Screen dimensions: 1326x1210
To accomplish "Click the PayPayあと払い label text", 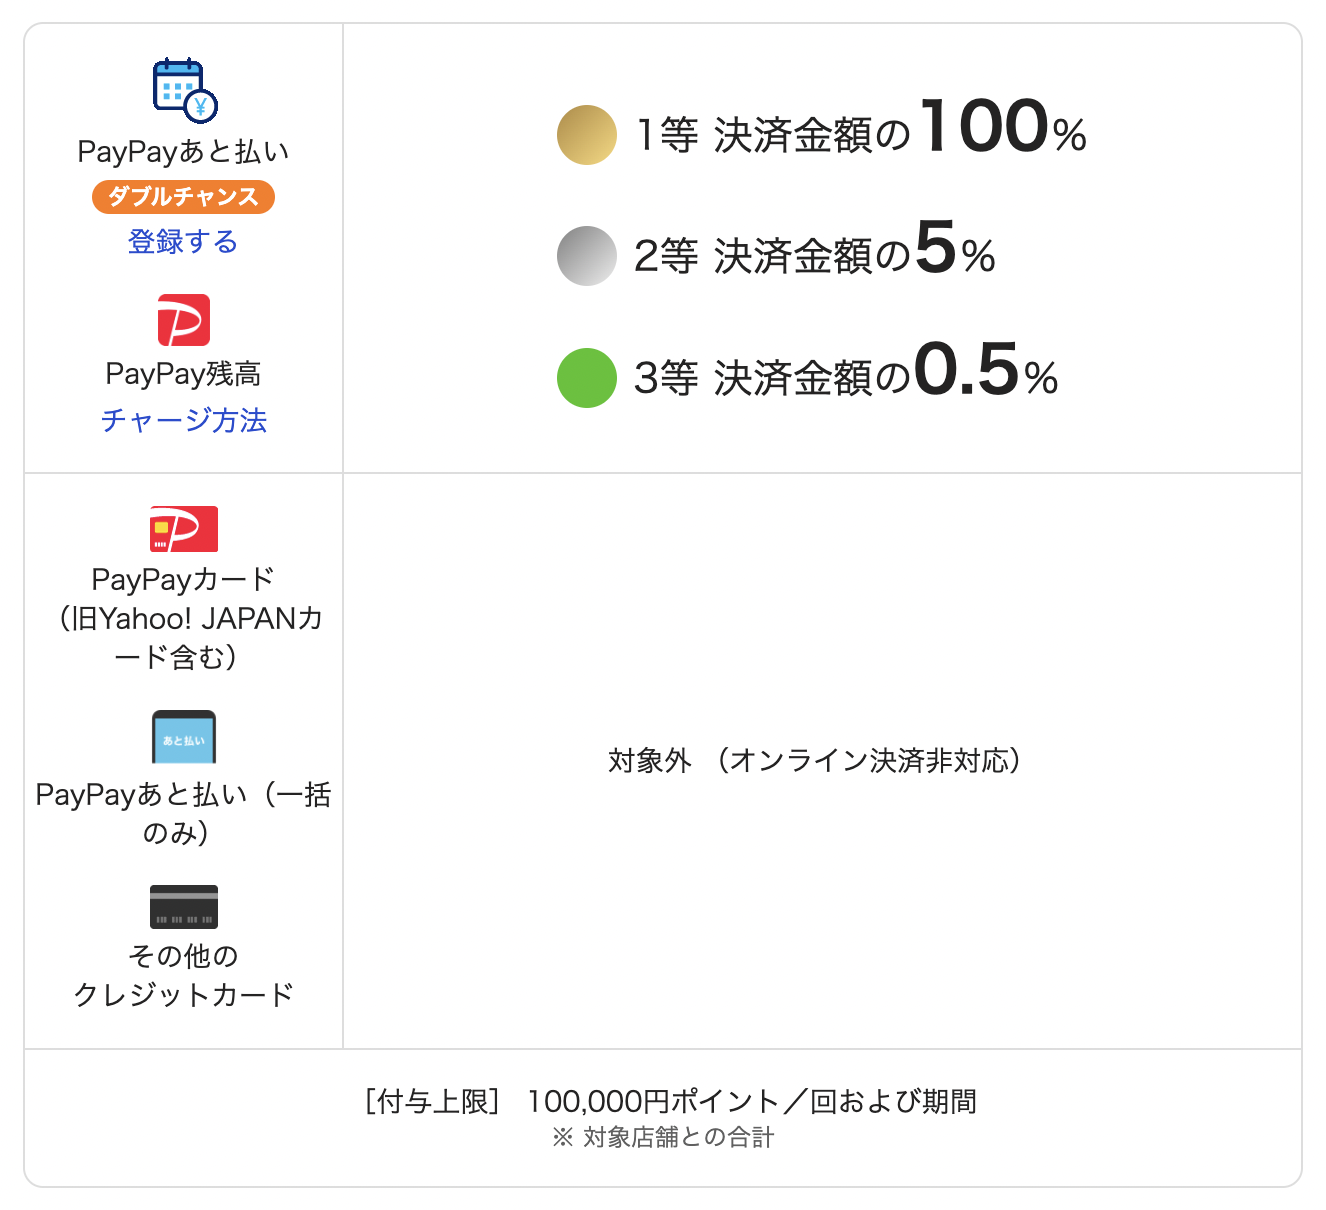I will click(x=184, y=152).
